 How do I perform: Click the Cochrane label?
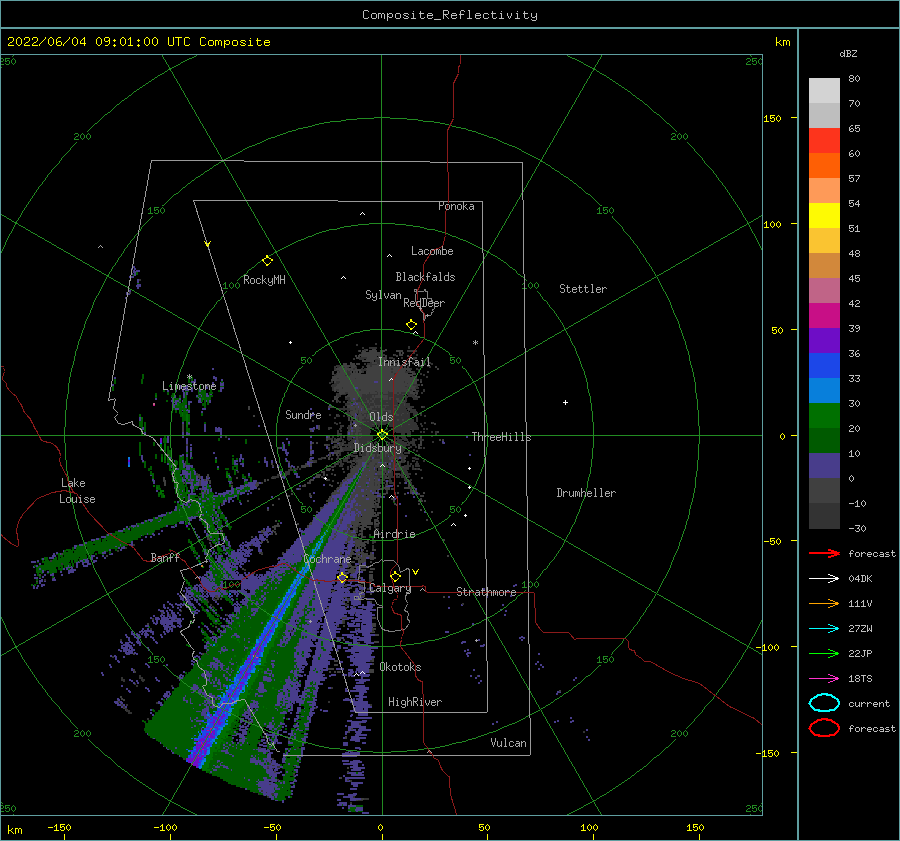327,559
